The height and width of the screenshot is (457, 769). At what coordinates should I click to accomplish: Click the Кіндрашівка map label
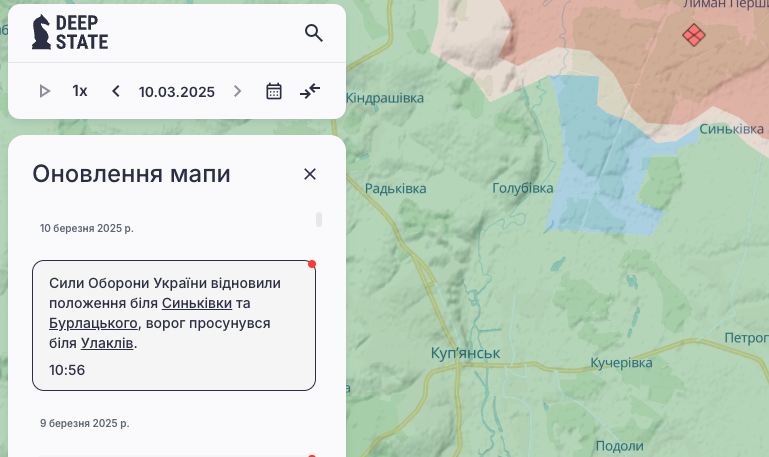385,98
